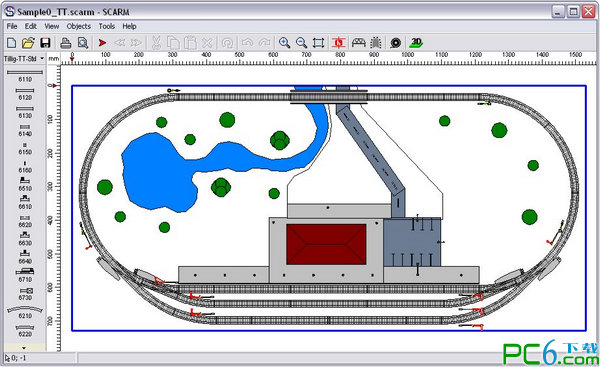Screen dimensions: 600x367
Task: Save the layout with the floppy disk icon
Action: pyautogui.click(x=46, y=42)
